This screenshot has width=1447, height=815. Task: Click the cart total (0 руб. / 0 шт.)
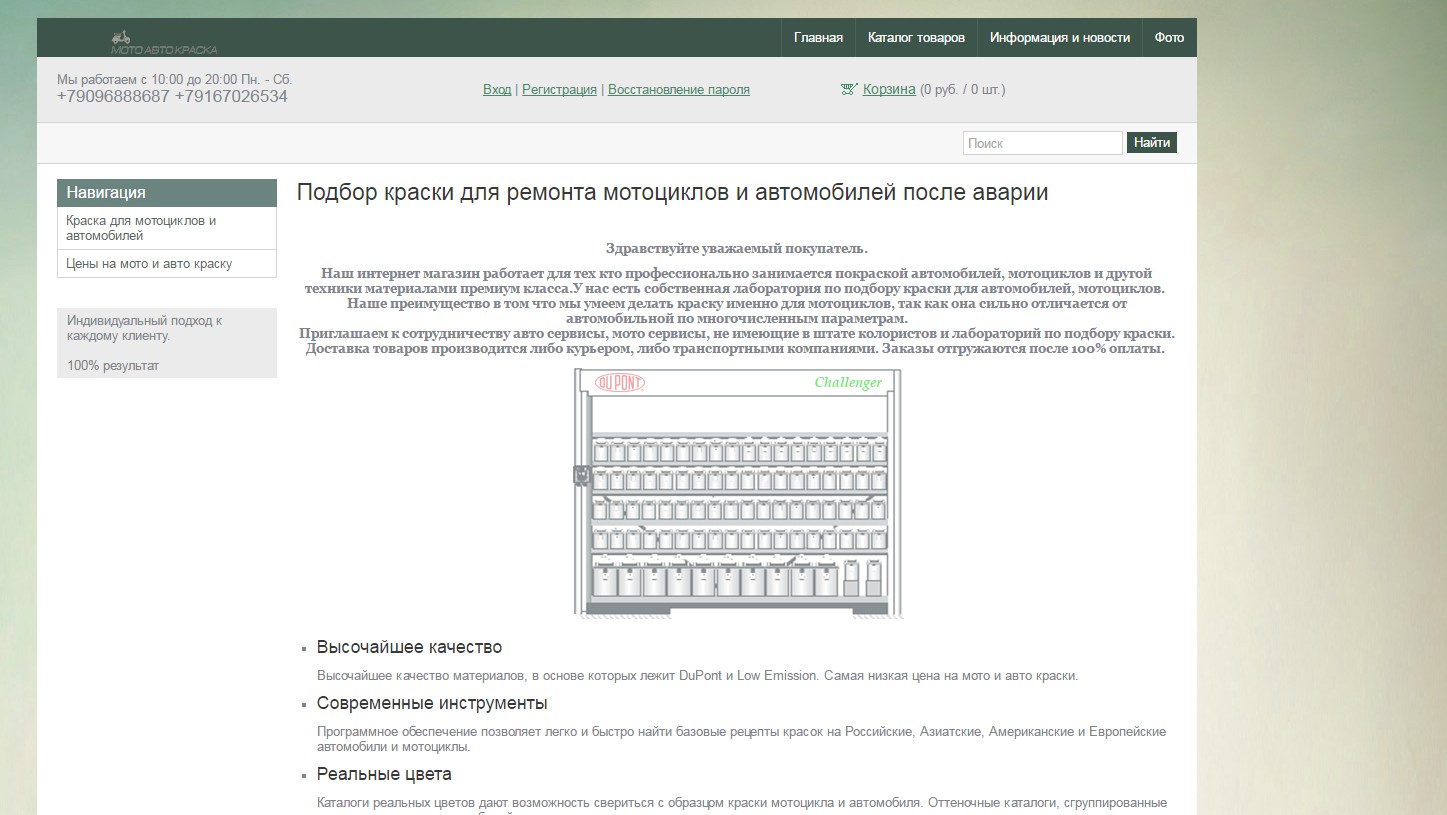[x=963, y=90]
